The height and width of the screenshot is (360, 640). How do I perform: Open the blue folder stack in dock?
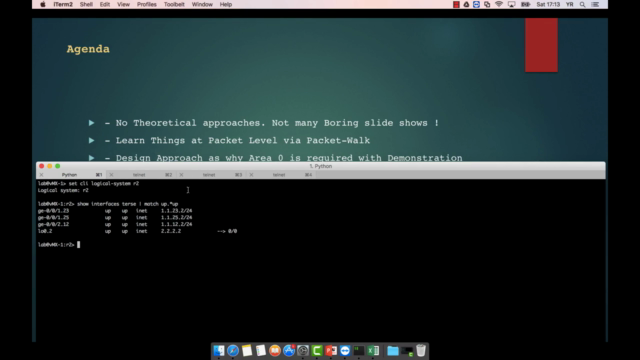click(393, 351)
